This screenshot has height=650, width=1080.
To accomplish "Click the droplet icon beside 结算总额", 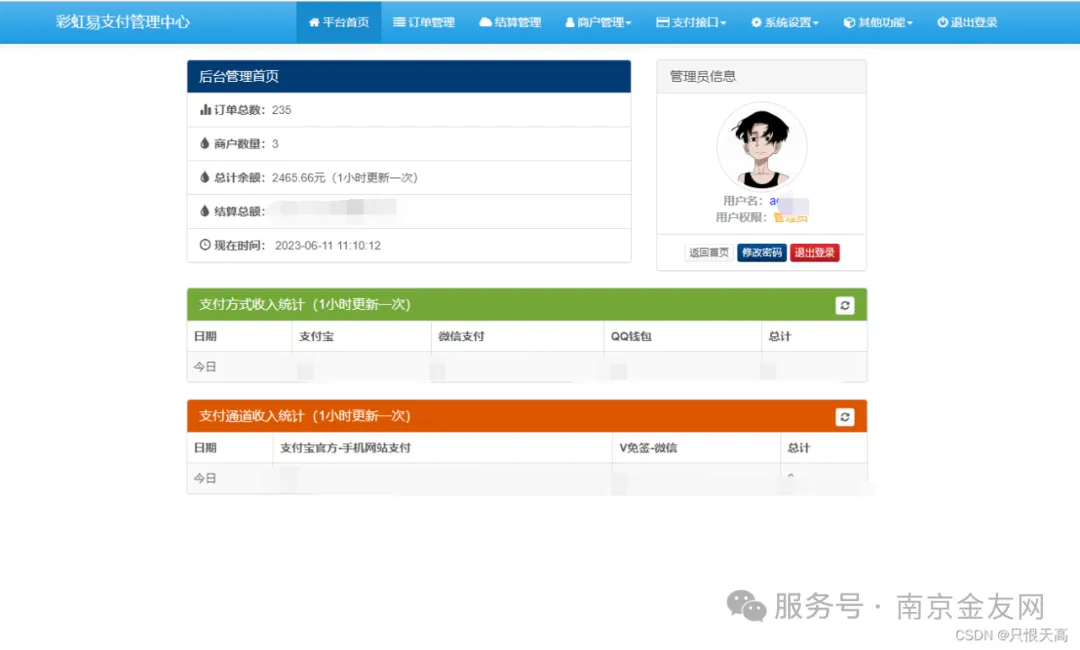I will (205, 211).
